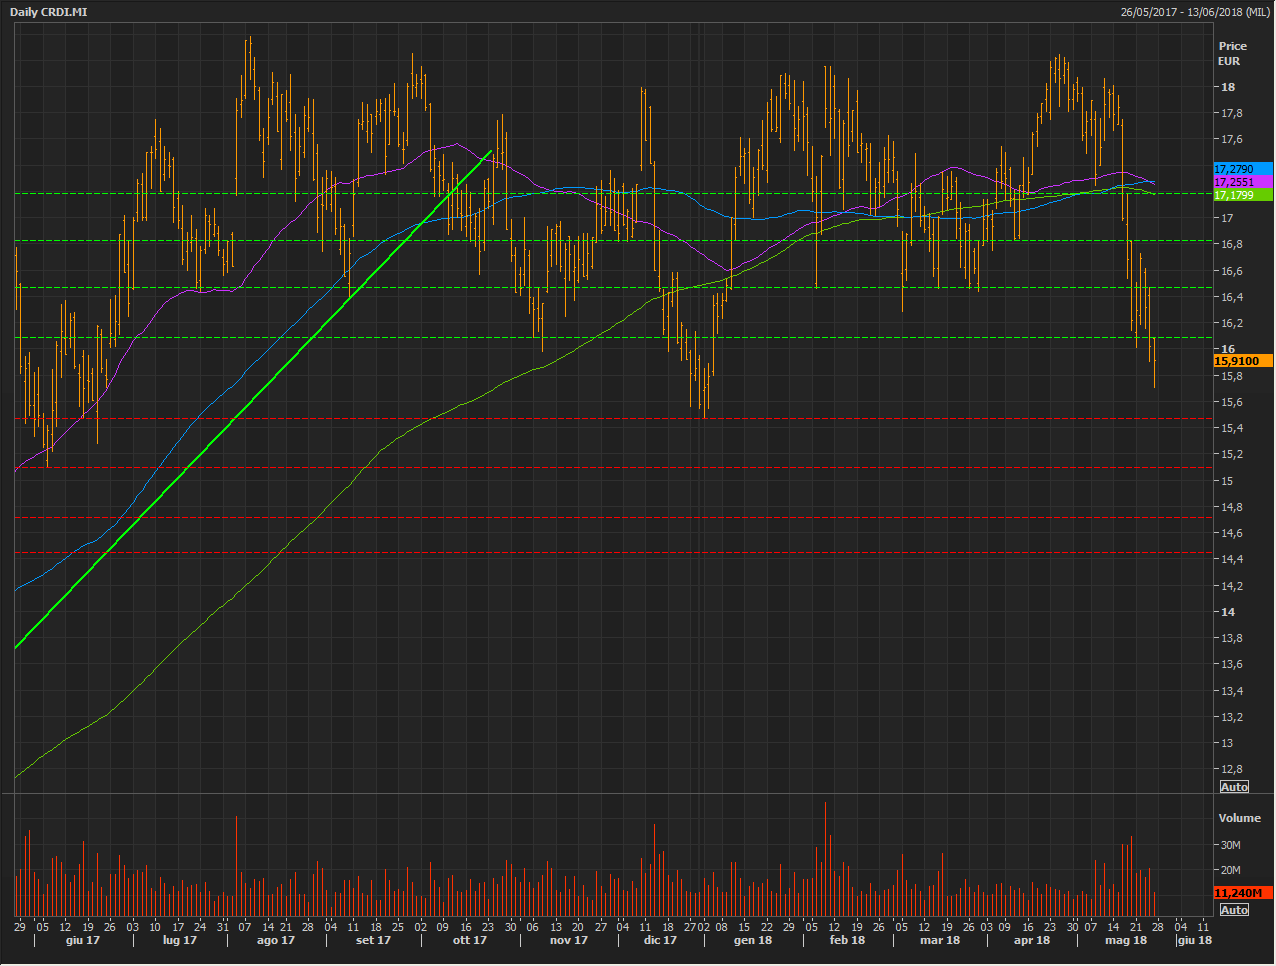The height and width of the screenshot is (966, 1276).
Task: Select the green 17,1799 moving average tag
Action: click(x=1242, y=195)
